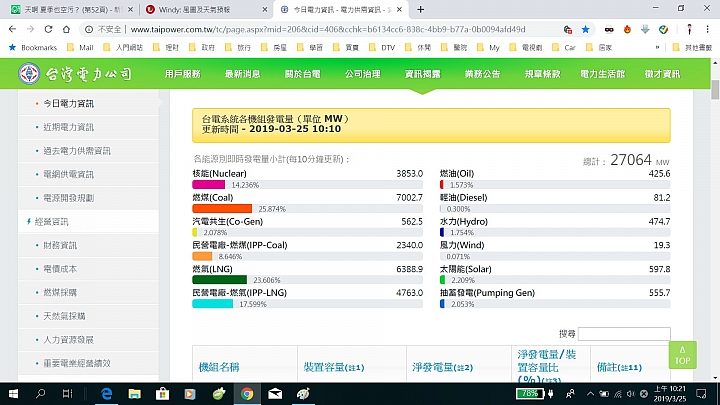Bookmark this page with the star icon
The height and width of the screenshot is (405, 720).
(585, 29)
